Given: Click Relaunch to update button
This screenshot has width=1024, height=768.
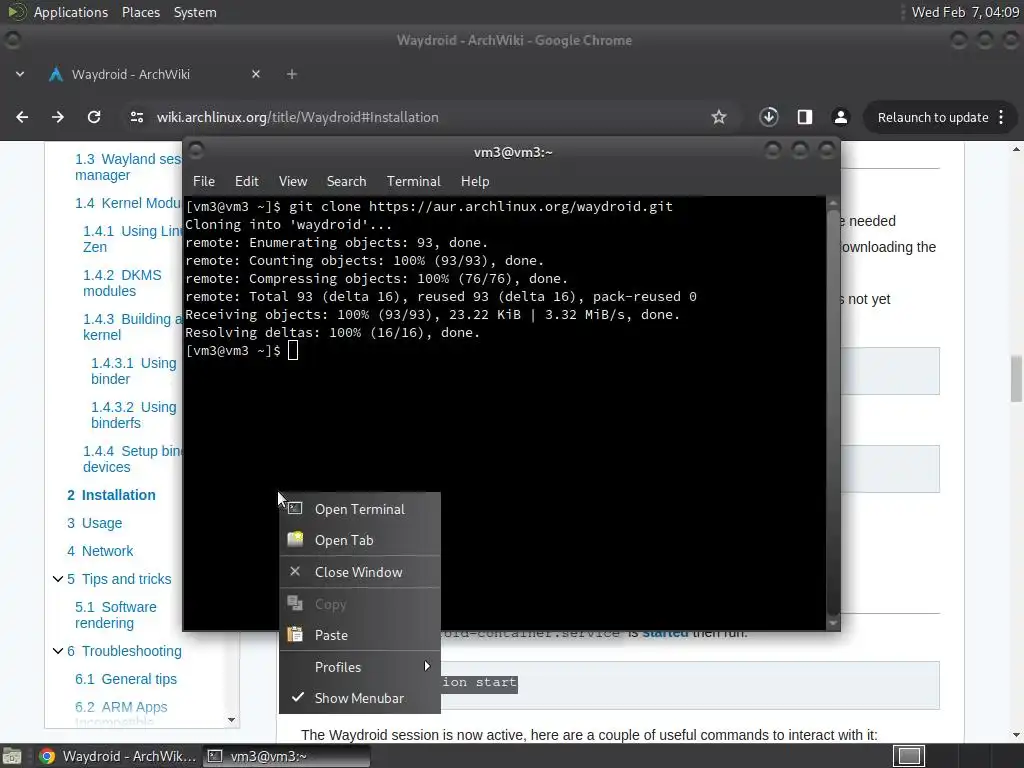Looking at the screenshot, I should [933, 118].
